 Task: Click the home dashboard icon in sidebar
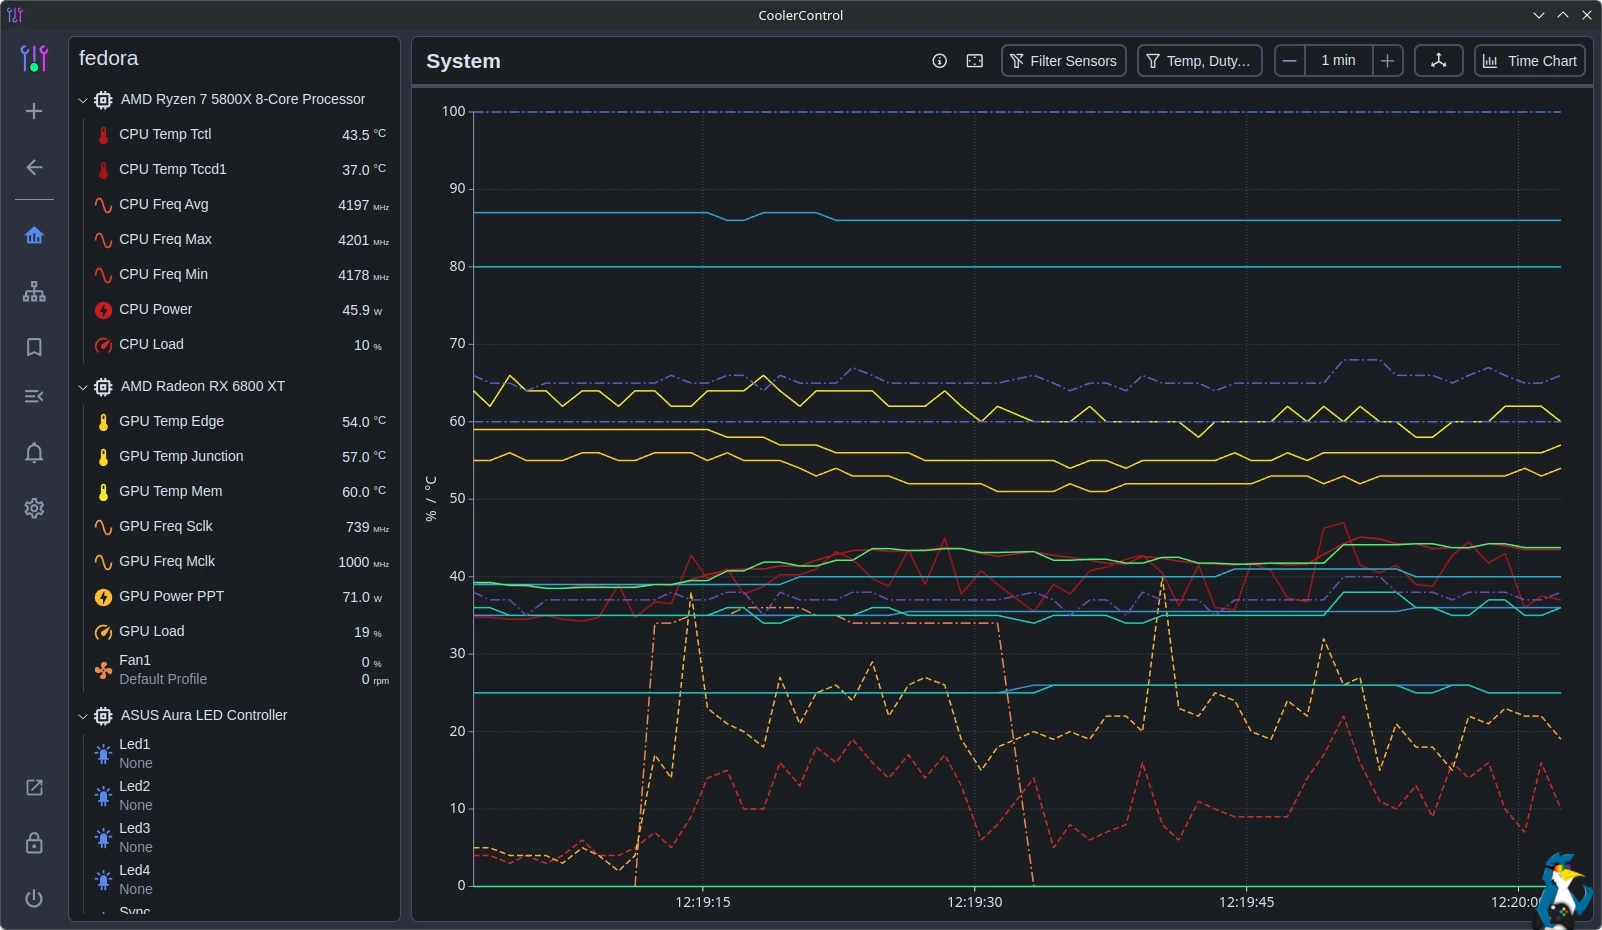coord(34,236)
